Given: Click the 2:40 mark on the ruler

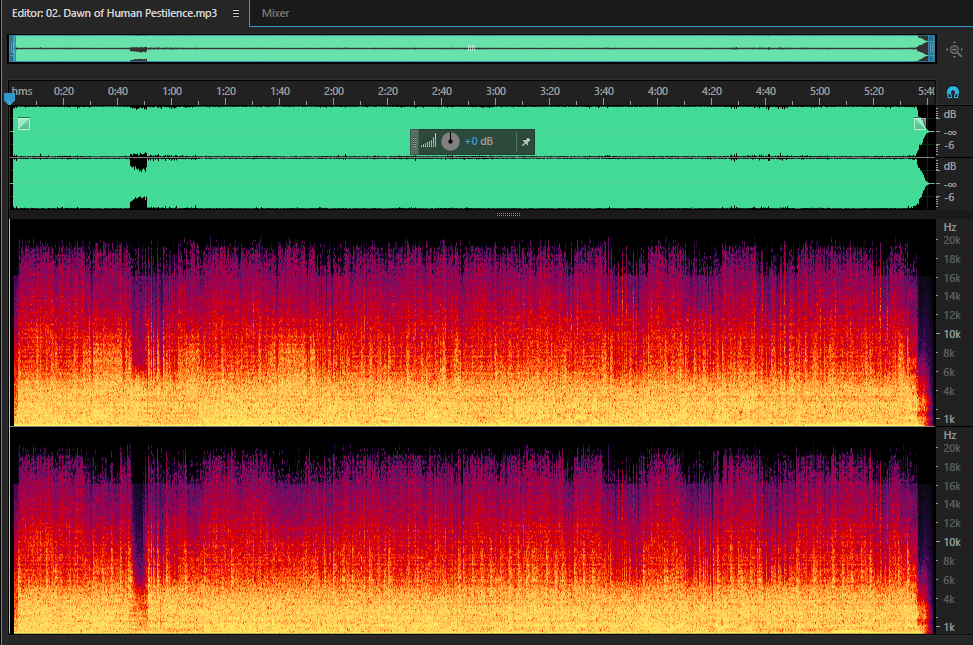Looking at the screenshot, I should (x=442, y=91).
